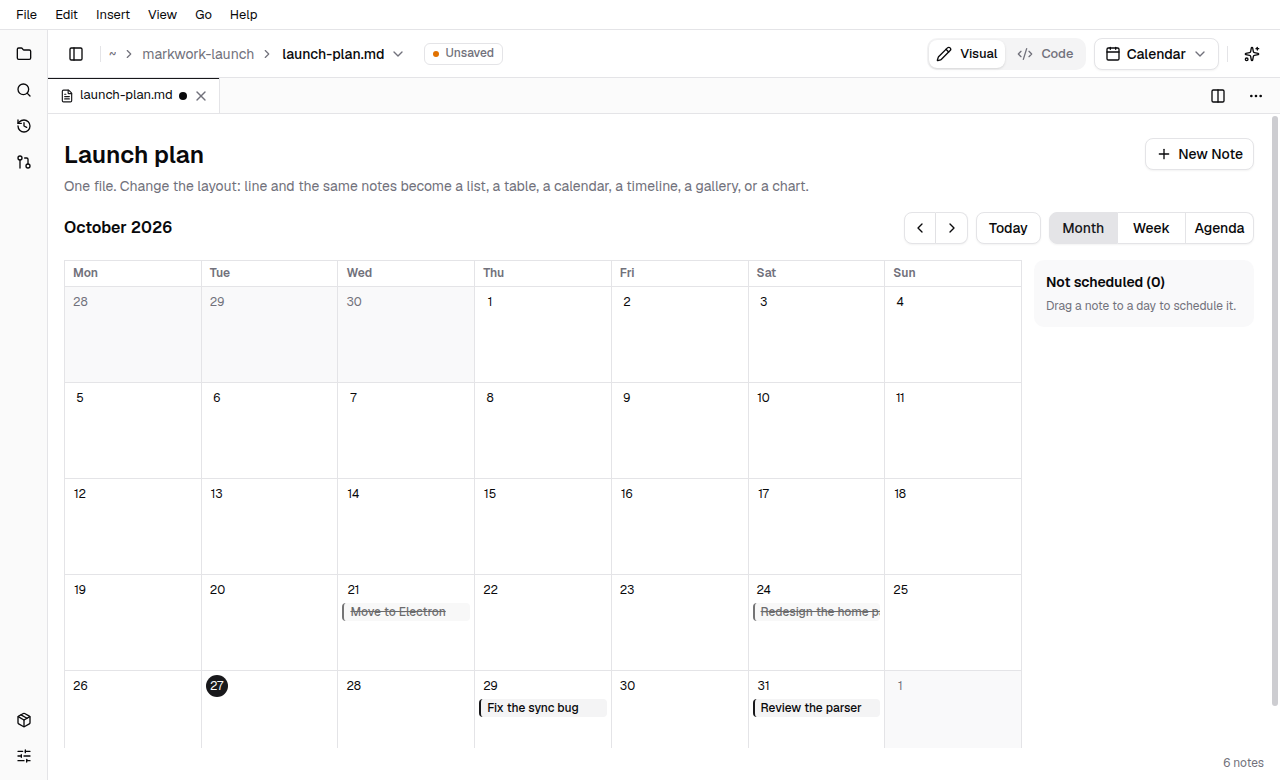Open the more options ellipsis icon

[1256, 96]
